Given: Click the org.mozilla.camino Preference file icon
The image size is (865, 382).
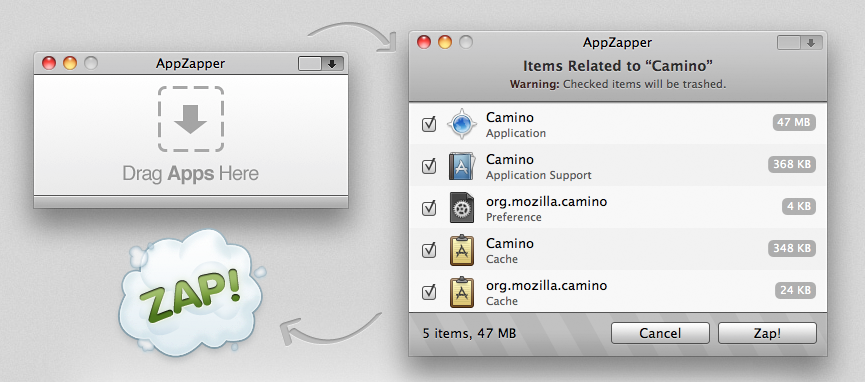Looking at the screenshot, I should tap(462, 208).
